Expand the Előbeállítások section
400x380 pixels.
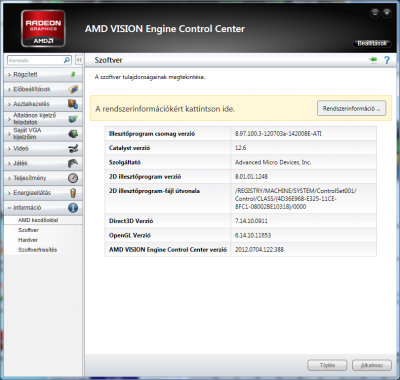click(43, 89)
